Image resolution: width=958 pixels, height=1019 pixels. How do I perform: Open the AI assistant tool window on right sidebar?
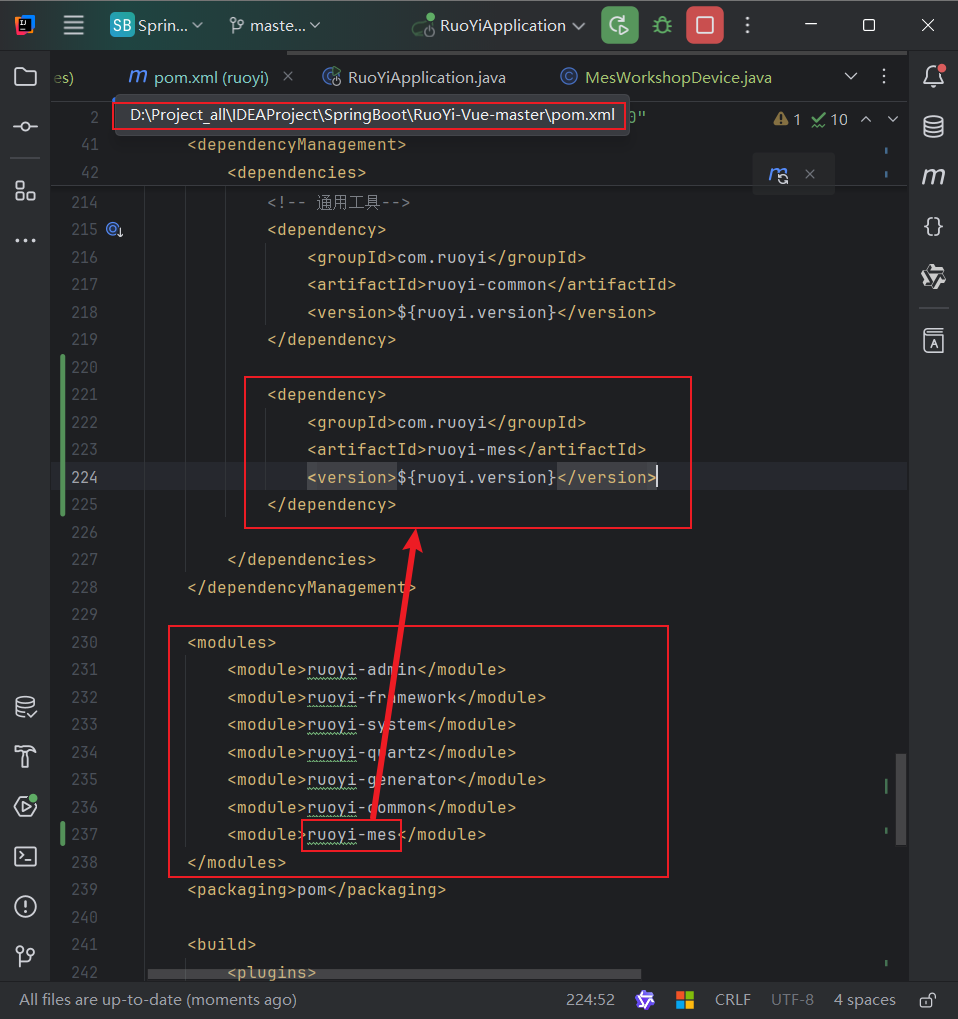(x=933, y=276)
